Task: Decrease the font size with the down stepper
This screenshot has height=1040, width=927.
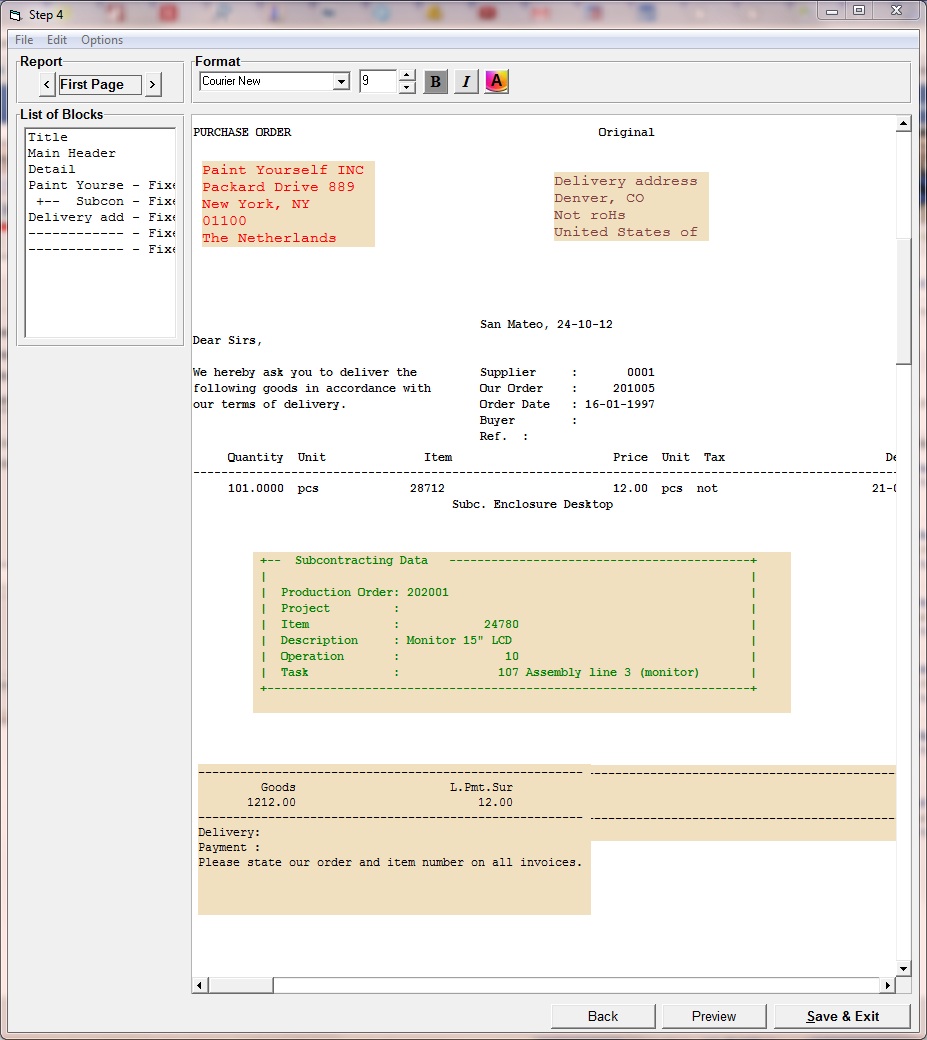Action: click(x=406, y=87)
